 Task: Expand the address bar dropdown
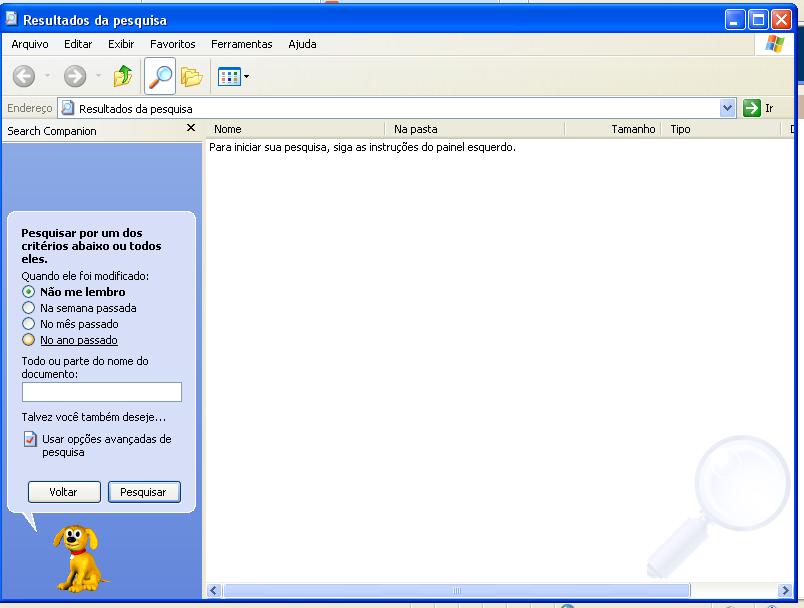(727, 108)
